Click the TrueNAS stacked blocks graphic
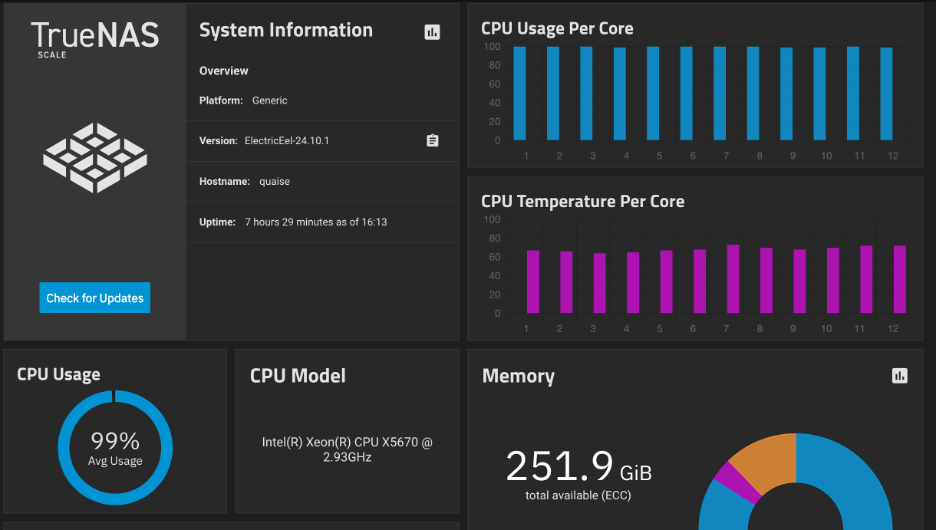Image resolution: width=936 pixels, height=530 pixels. (x=95, y=158)
